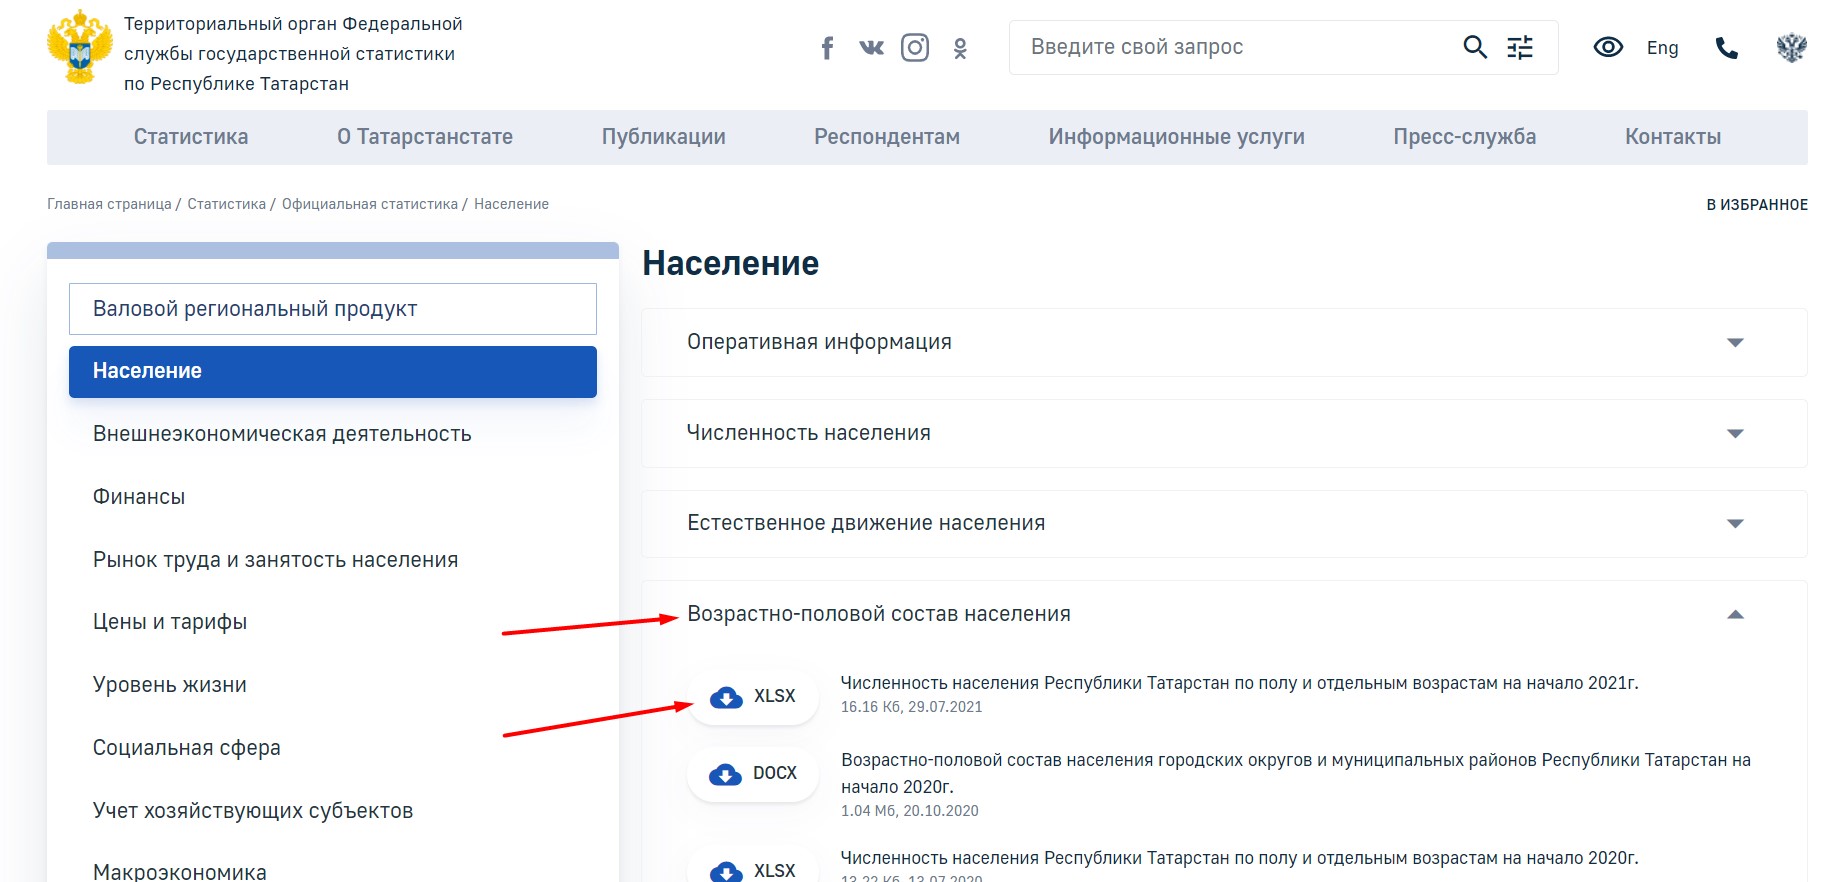Click the Численность населения section title
The width and height of the screenshot is (1848, 882).
click(x=808, y=433)
